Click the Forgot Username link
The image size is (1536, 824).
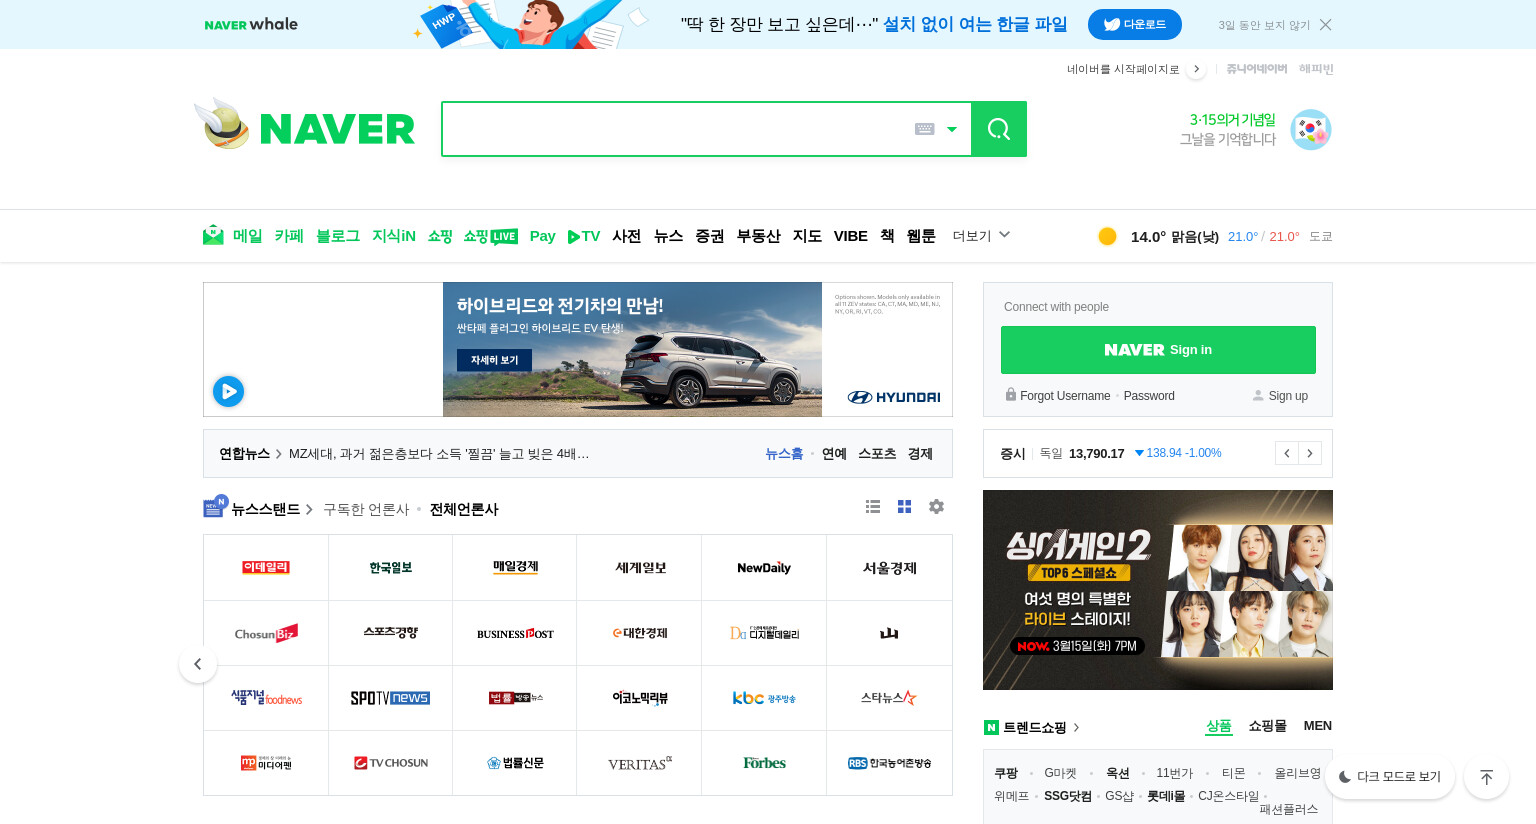point(1065,396)
